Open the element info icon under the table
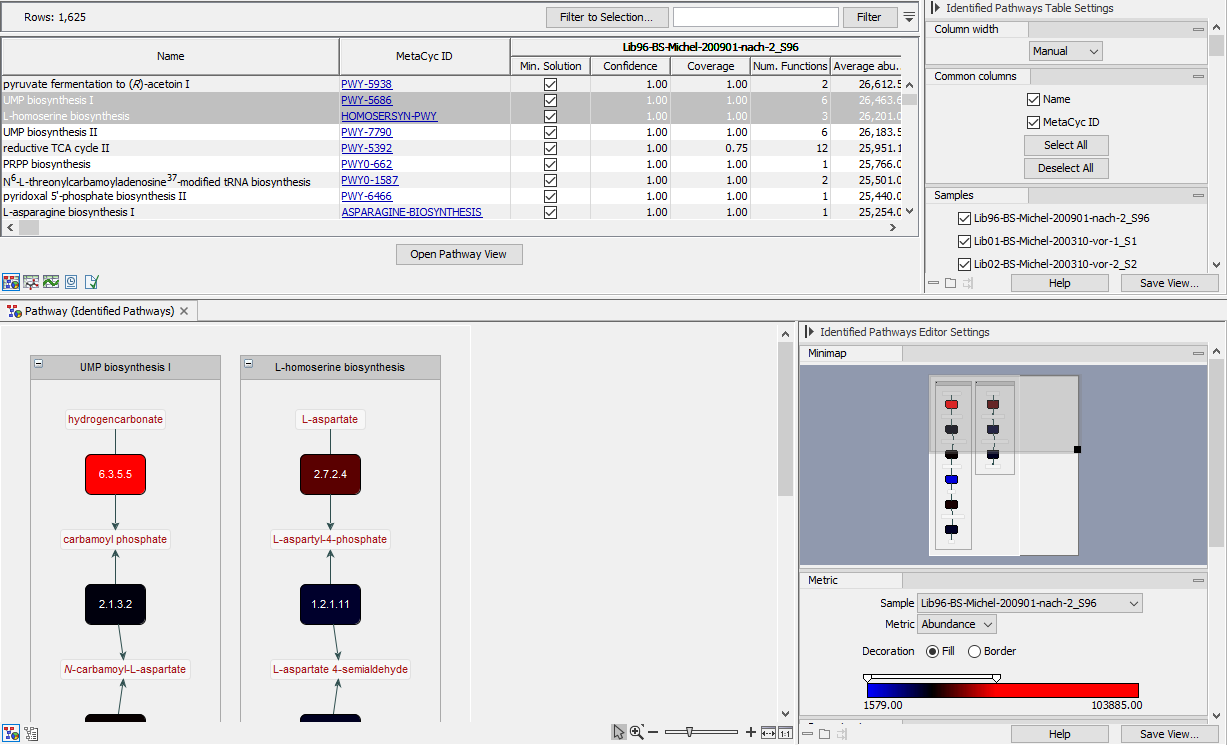1227x745 pixels. point(91,282)
